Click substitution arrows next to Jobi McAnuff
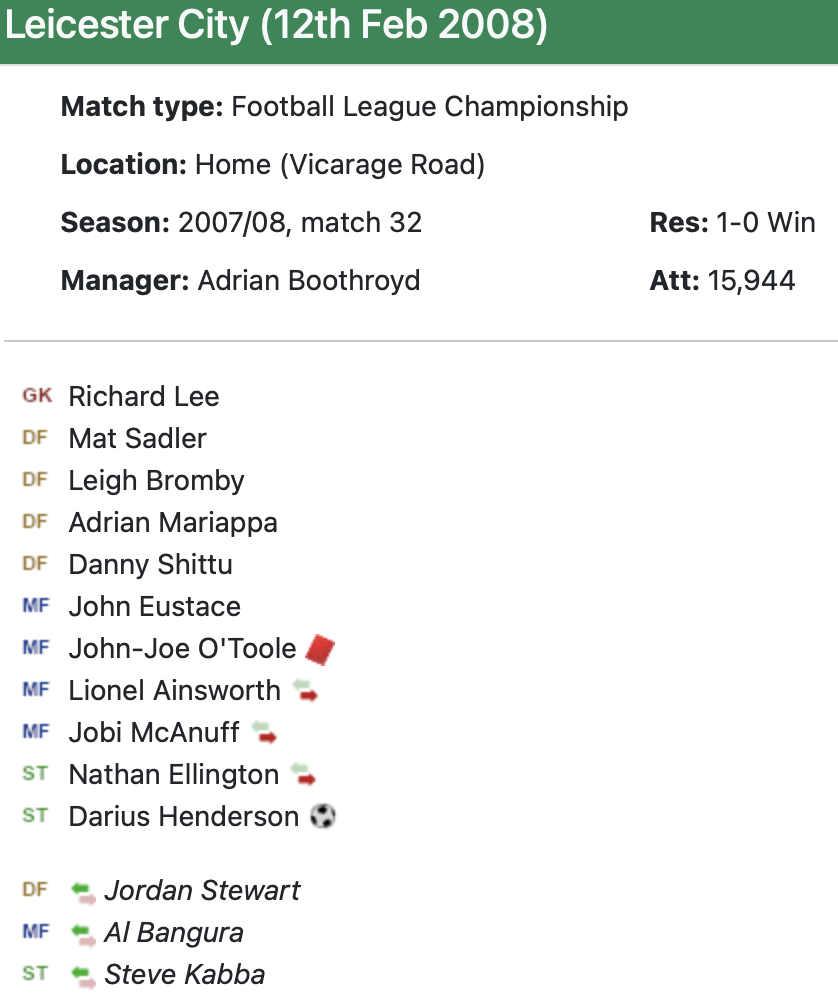The width and height of the screenshot is (838, 1002). tap(264, 733)
